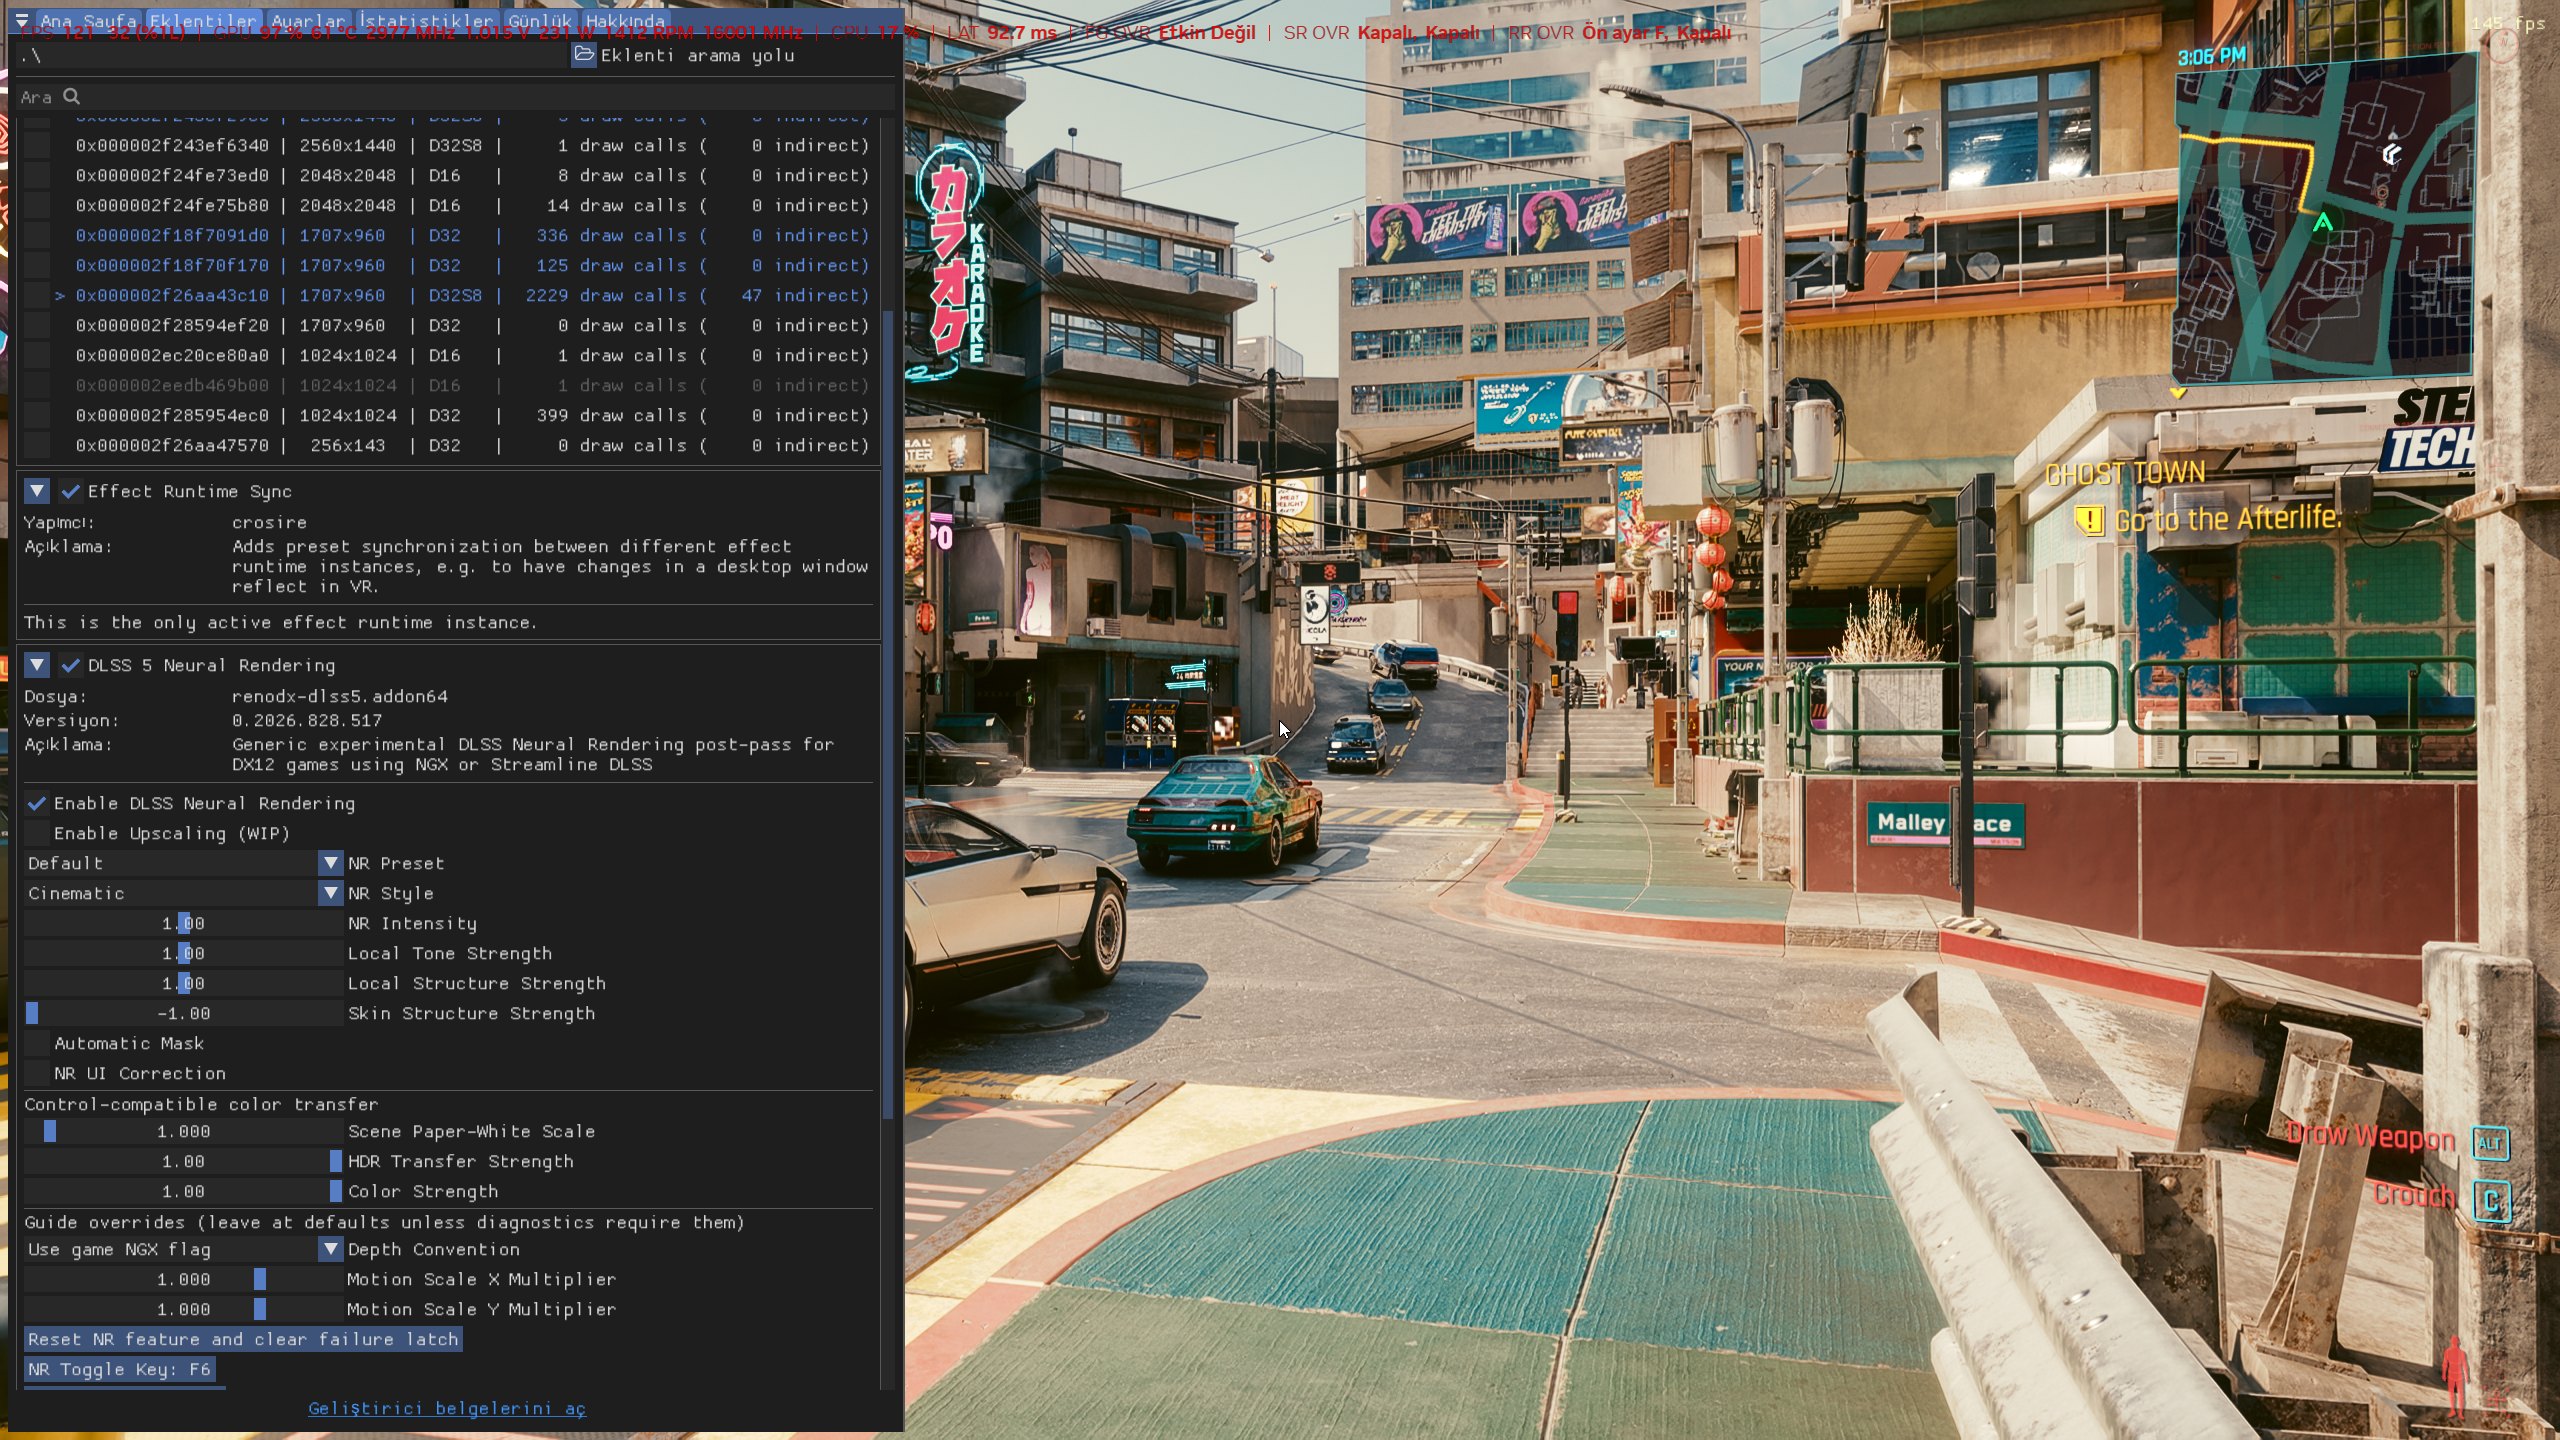Click the green player arrow on the minimap
Image resolution: width=2560 pixels, height=1440 pixels.
2323,222
